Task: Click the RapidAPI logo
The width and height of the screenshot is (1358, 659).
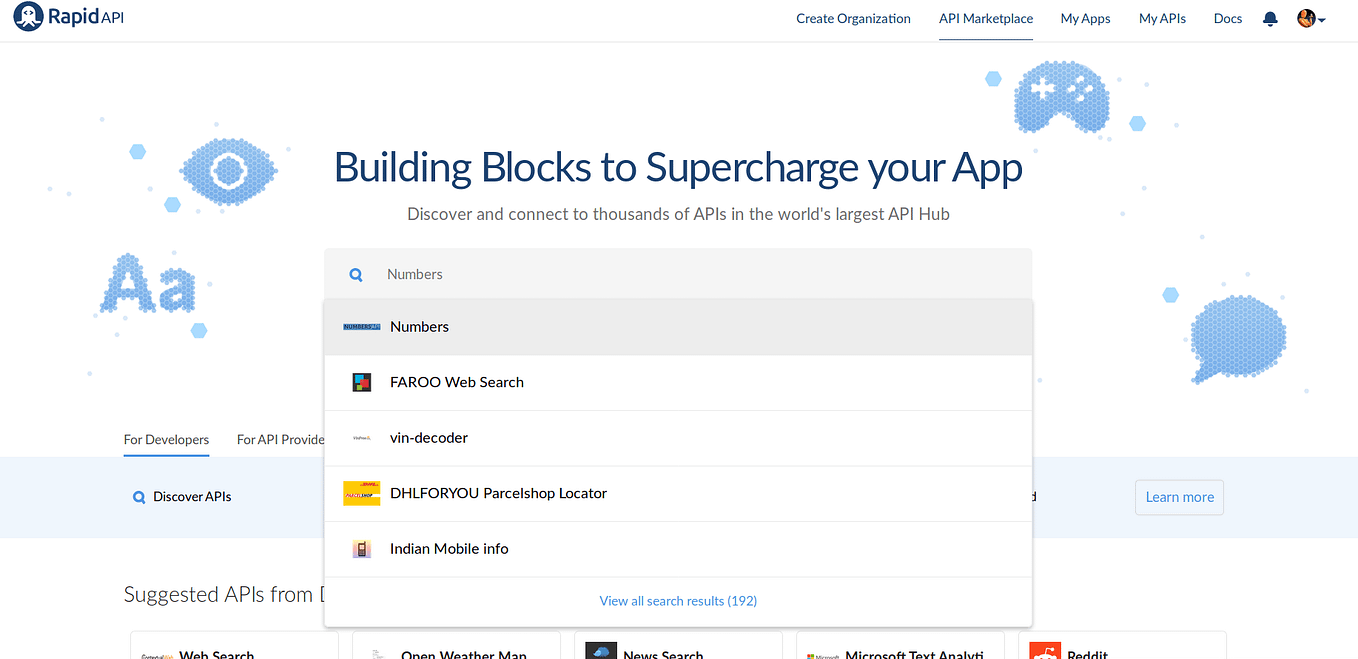Action: [x=67, y=16]
